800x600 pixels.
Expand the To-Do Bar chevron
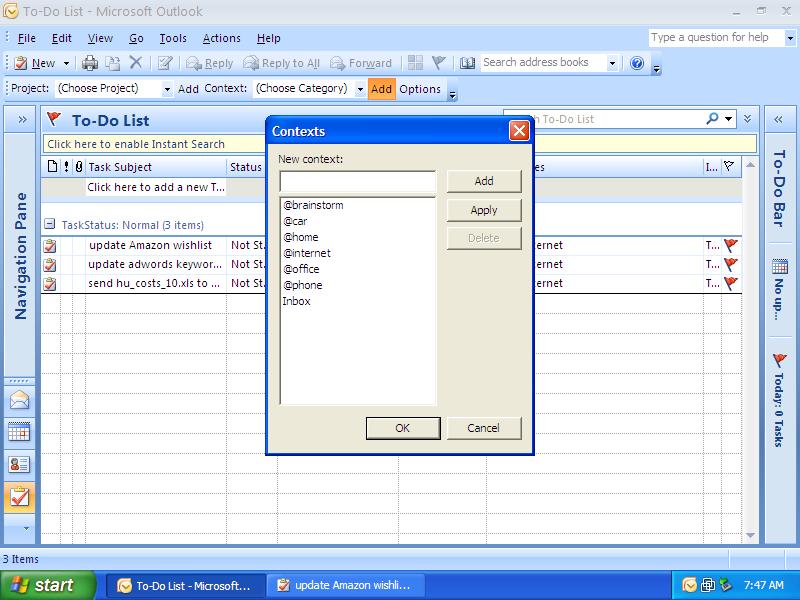[778, 119]
